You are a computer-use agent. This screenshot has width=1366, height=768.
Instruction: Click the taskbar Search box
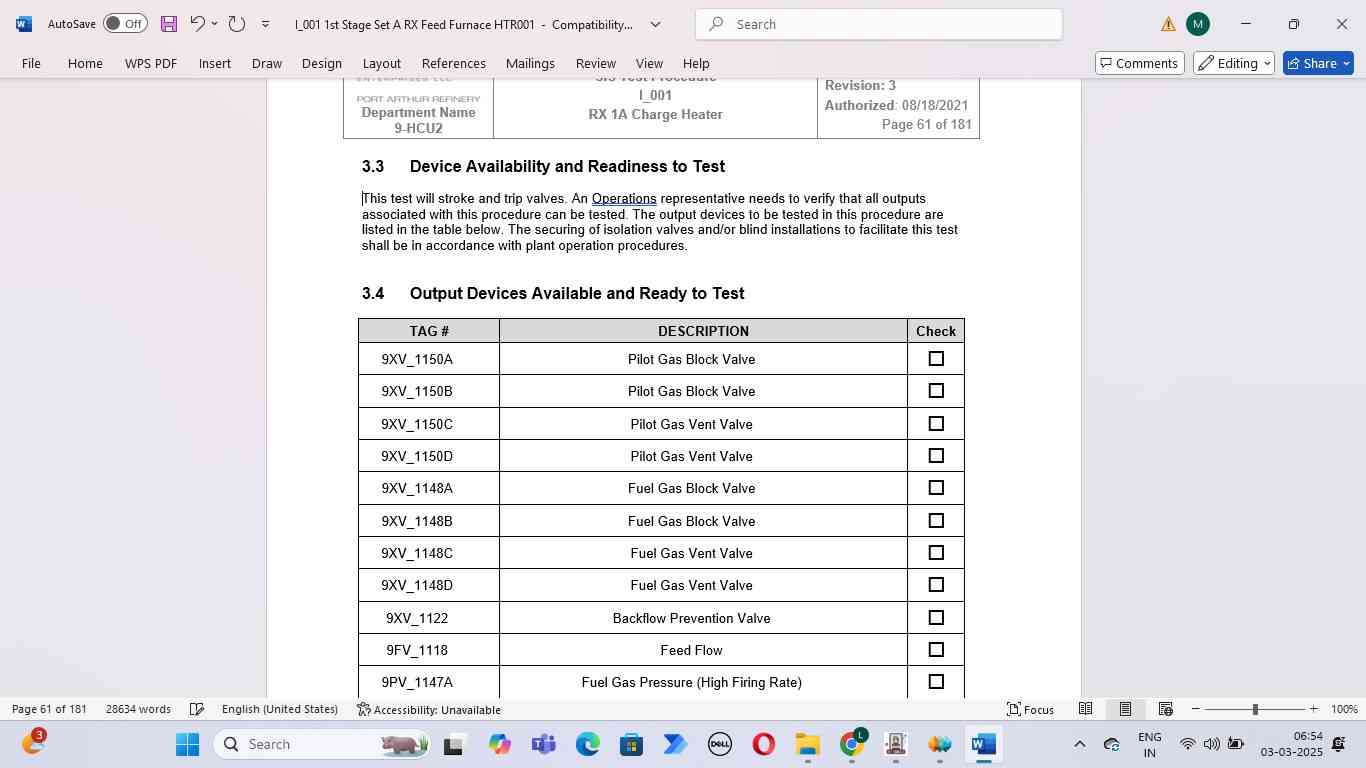point(324,744)
